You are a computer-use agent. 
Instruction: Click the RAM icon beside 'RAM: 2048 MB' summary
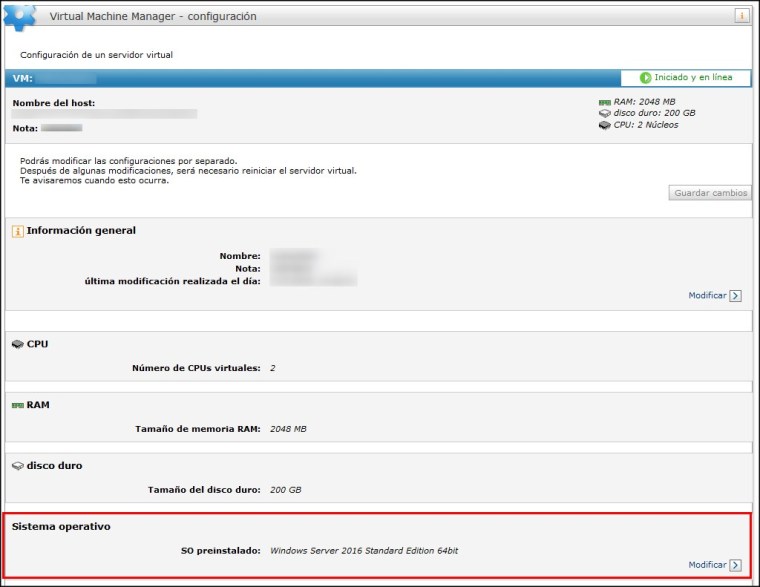(604, 102)
